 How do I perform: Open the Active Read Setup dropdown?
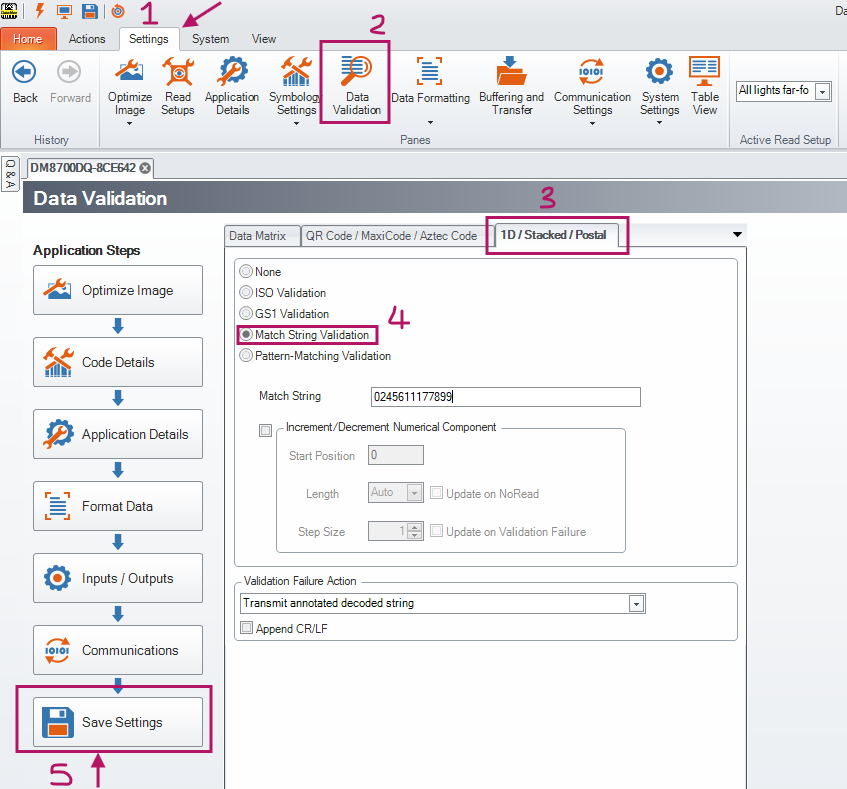tap(822, 91)
